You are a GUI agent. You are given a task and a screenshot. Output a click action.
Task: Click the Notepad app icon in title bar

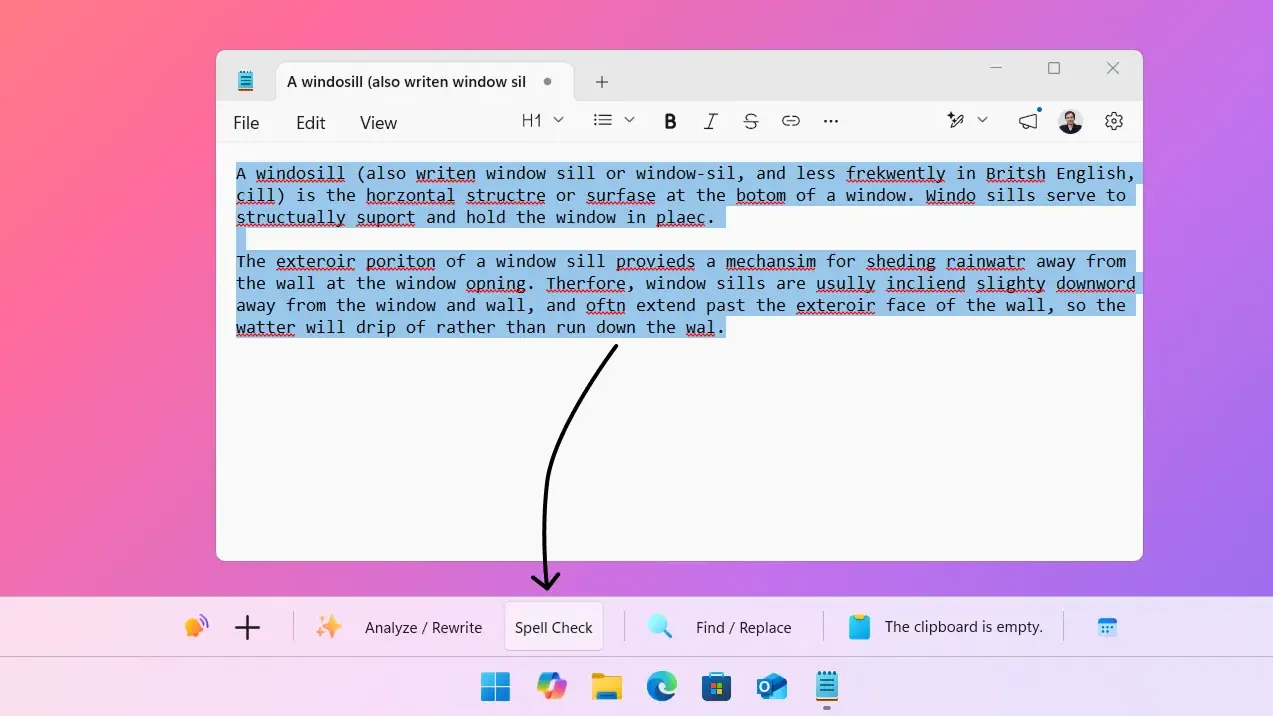245,81
